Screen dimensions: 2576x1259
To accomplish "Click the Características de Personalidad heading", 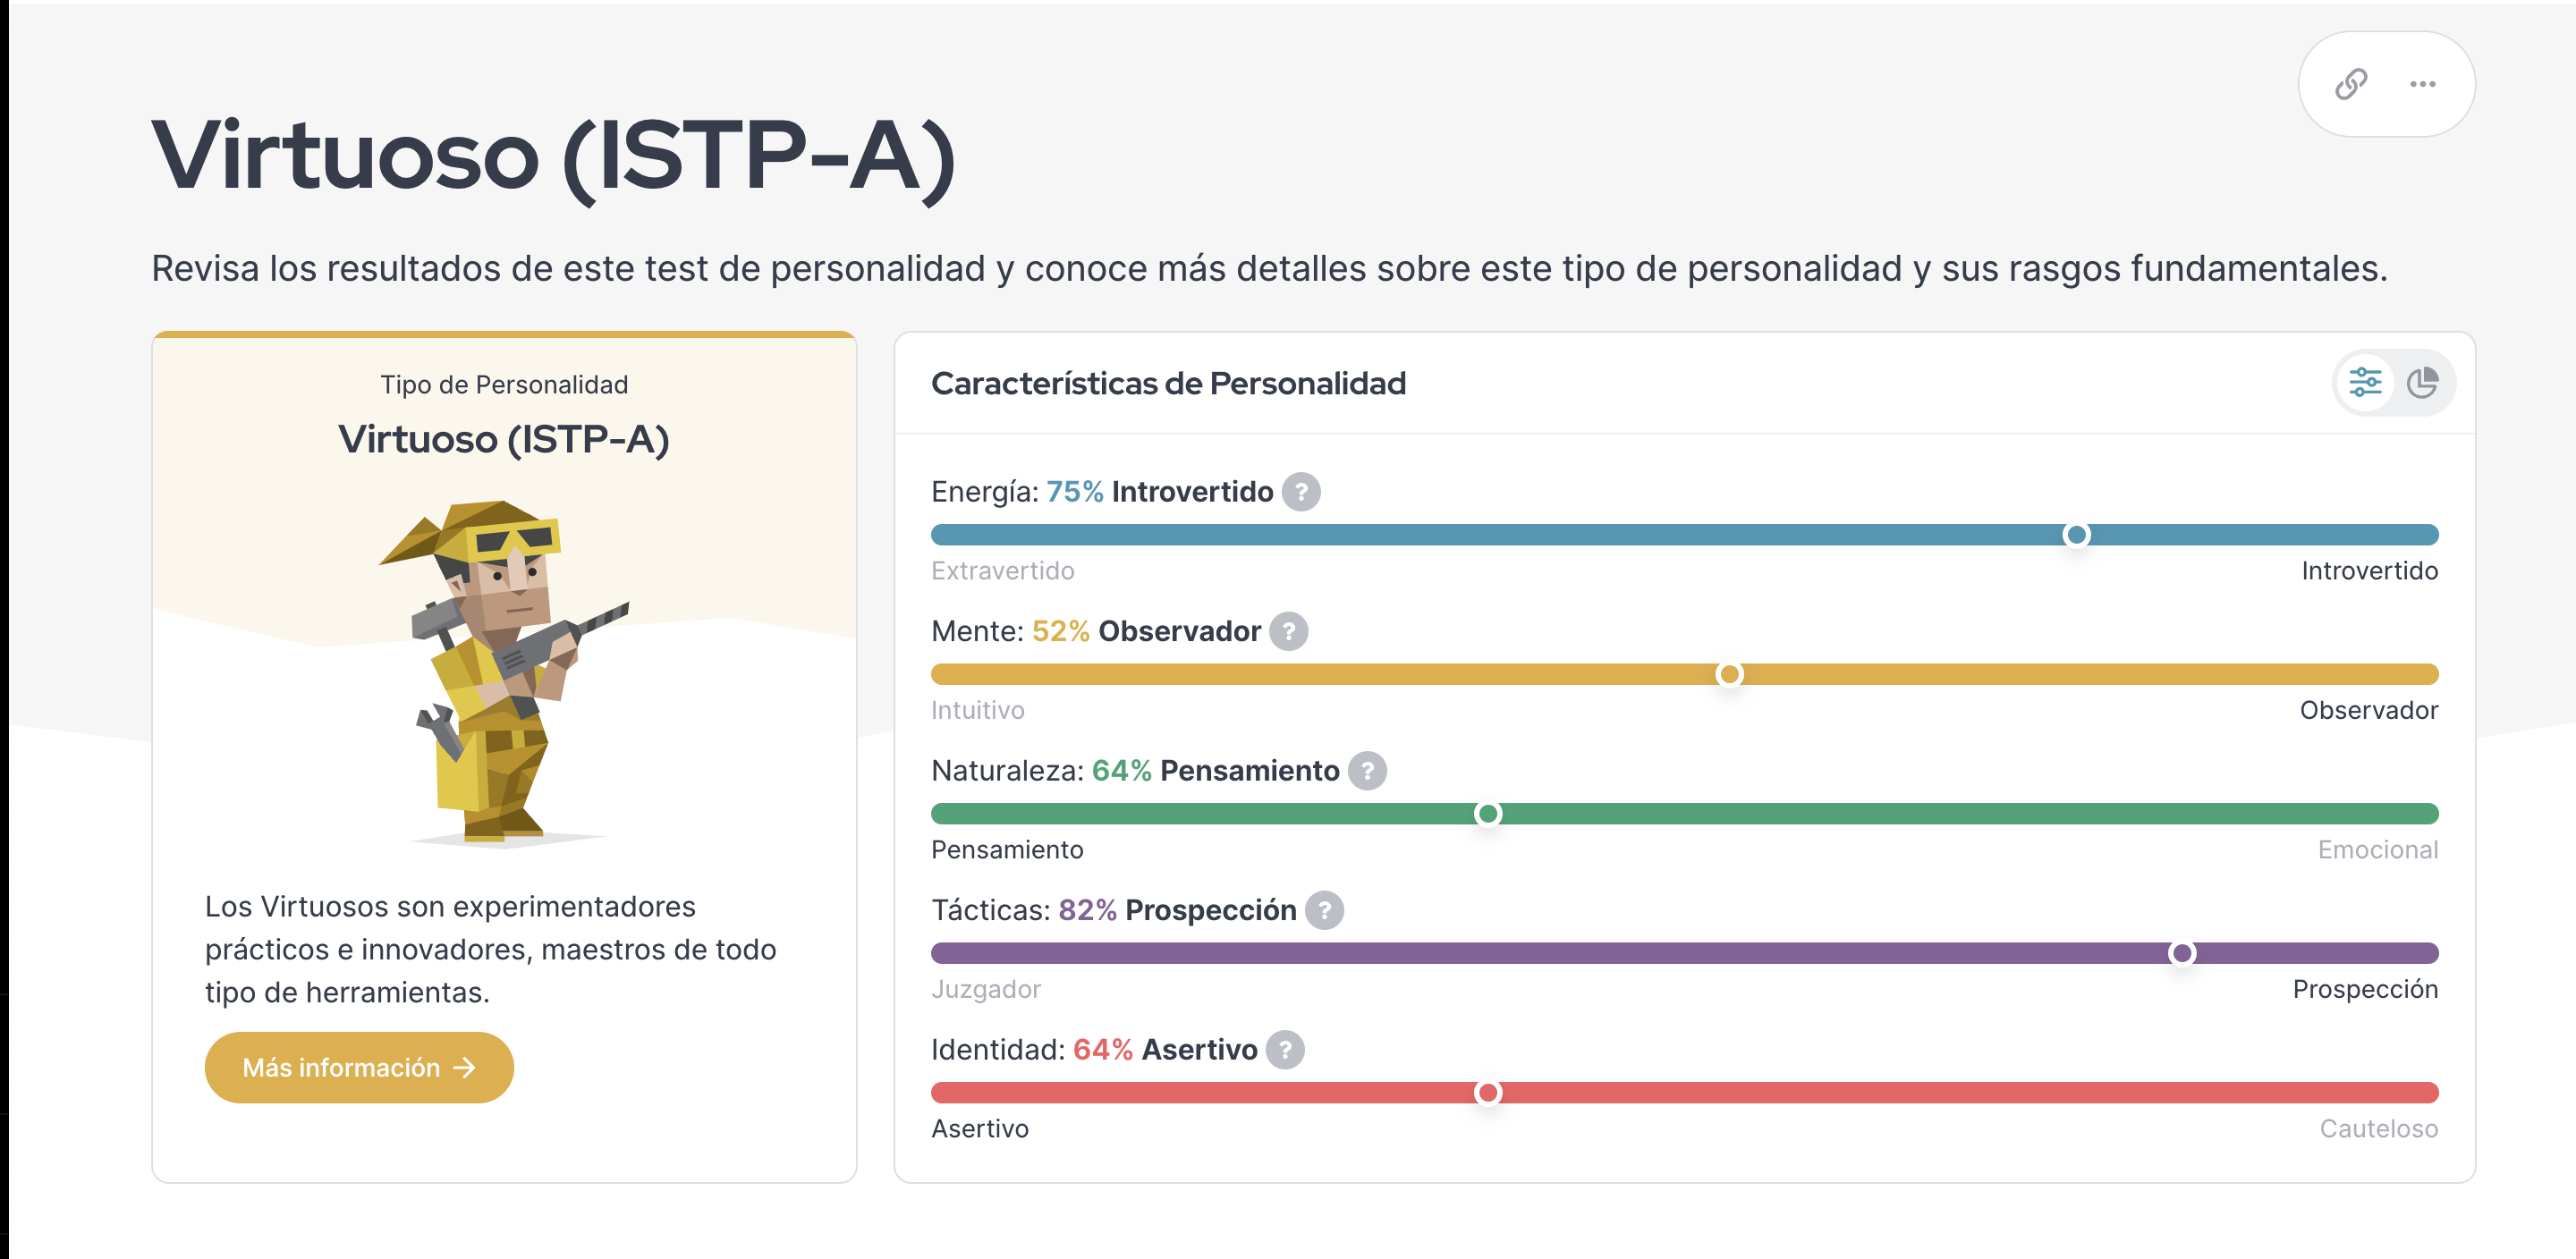I will click(1168, 383).
